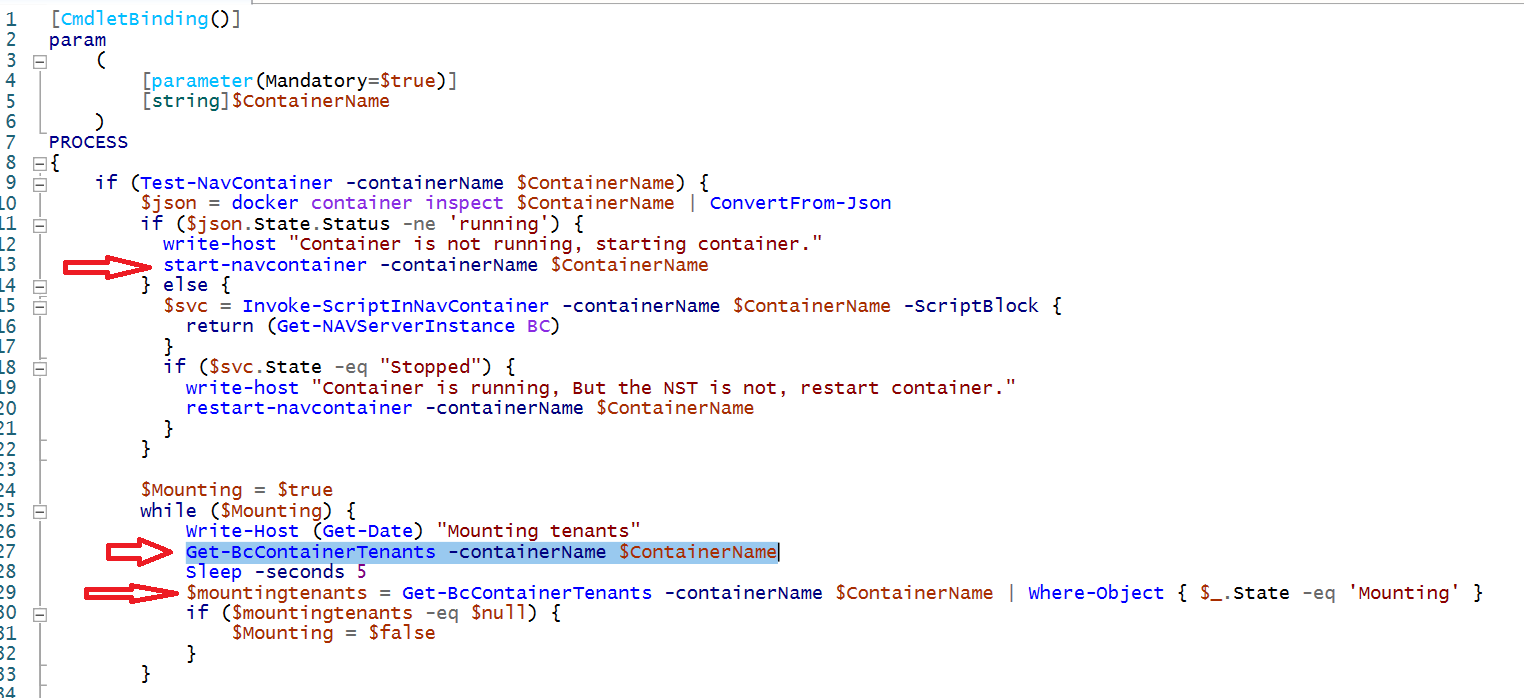The image size is (1524, 698).
Task: Click the docker command word
Action: (265, 203)
